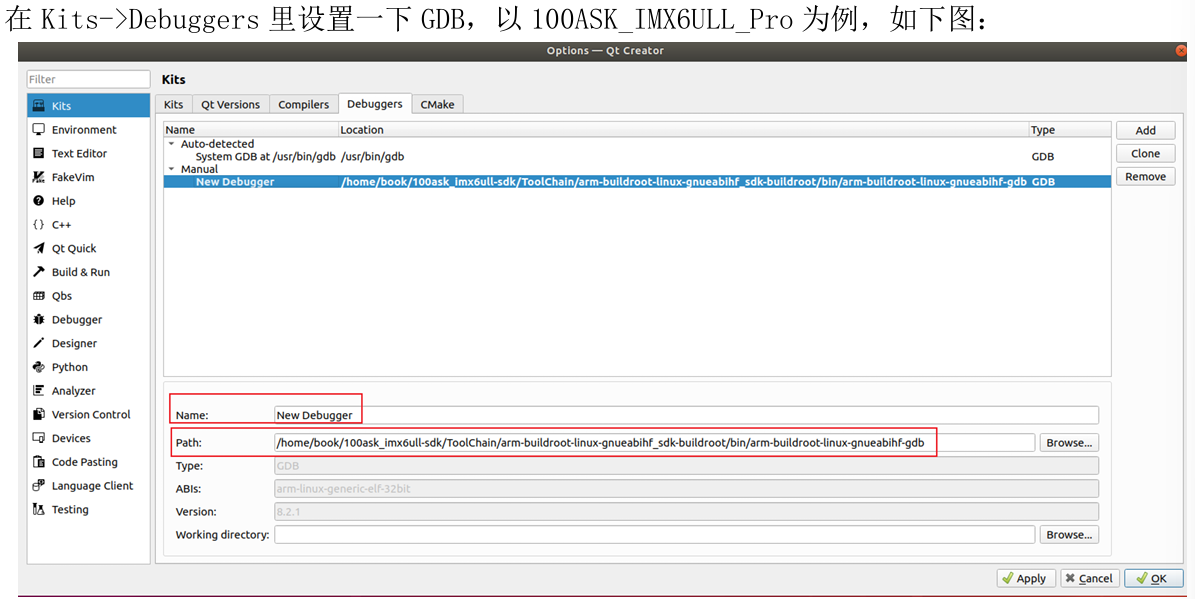
Task: Open the Environment settings icon
Action: coord(39,130)
